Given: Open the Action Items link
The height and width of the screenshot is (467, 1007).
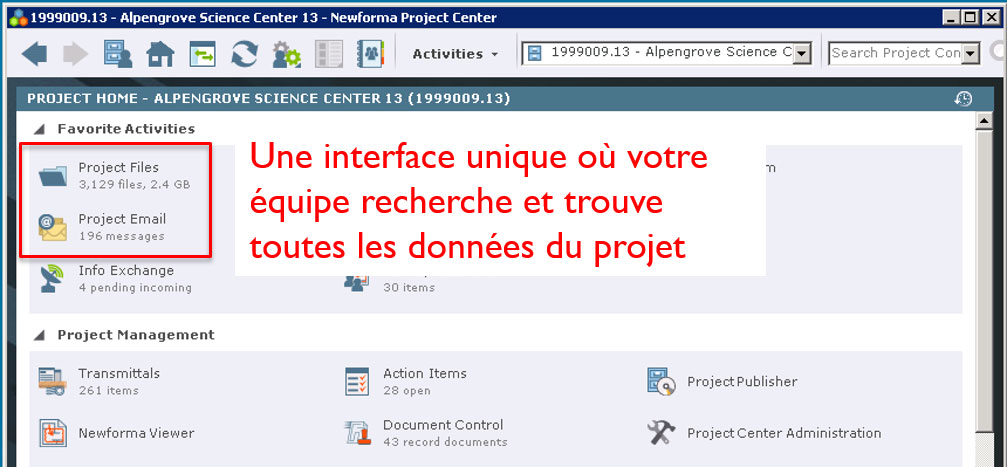Looking at the screenshot, I should pyautogui.click(x=425, y=373).
